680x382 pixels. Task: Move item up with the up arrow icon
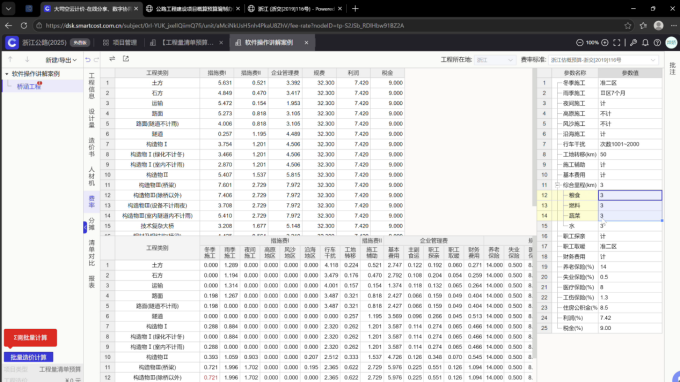tap(10, 59)
